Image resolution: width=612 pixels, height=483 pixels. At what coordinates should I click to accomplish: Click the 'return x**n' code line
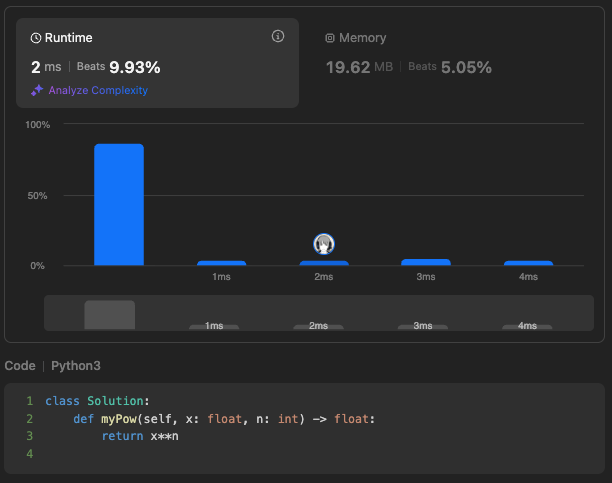tap(140, 436)
